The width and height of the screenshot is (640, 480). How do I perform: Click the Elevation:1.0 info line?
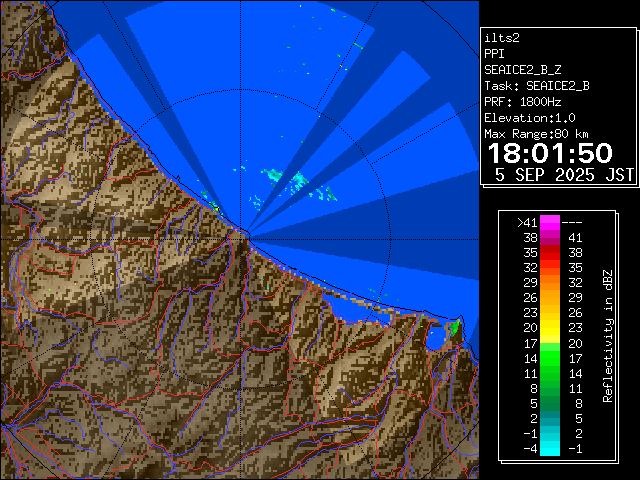point(526,117)
